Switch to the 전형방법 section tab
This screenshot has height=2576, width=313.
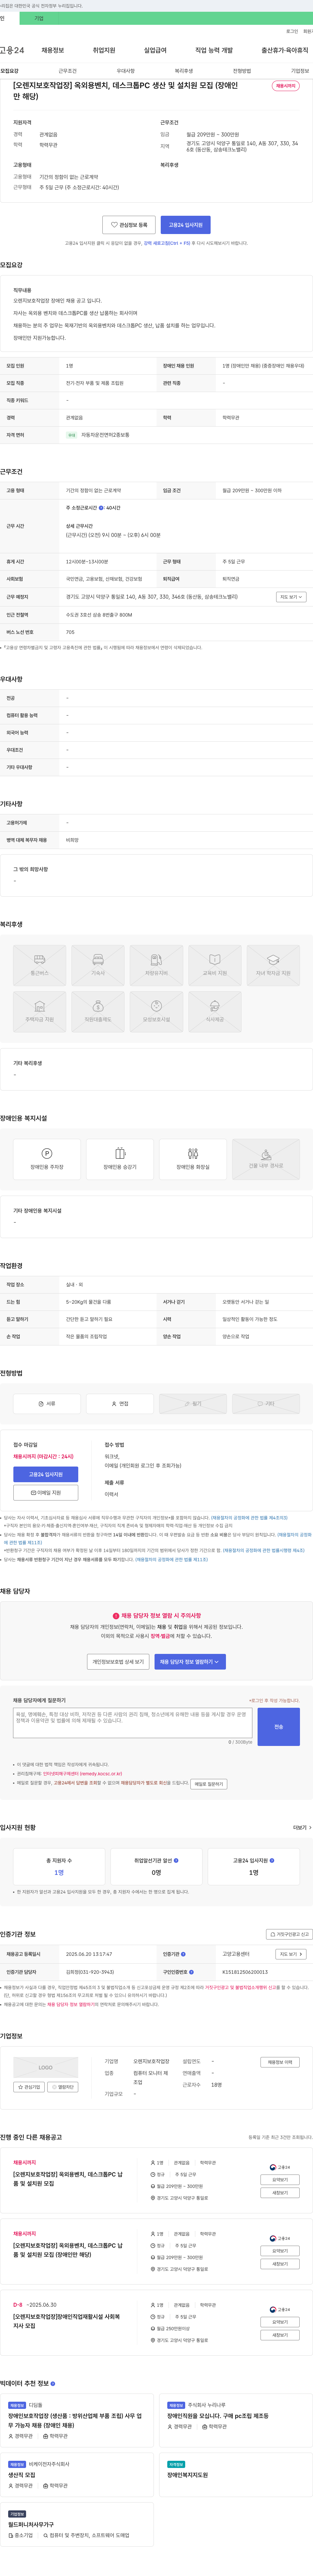click(242, 71)
